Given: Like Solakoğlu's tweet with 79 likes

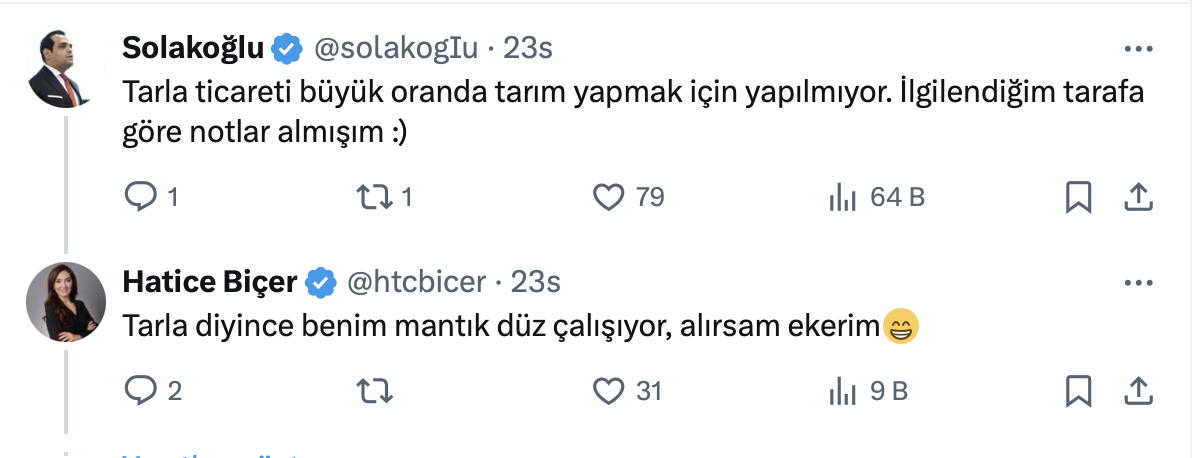Looking at the screenshot, I should coord(608,198).
